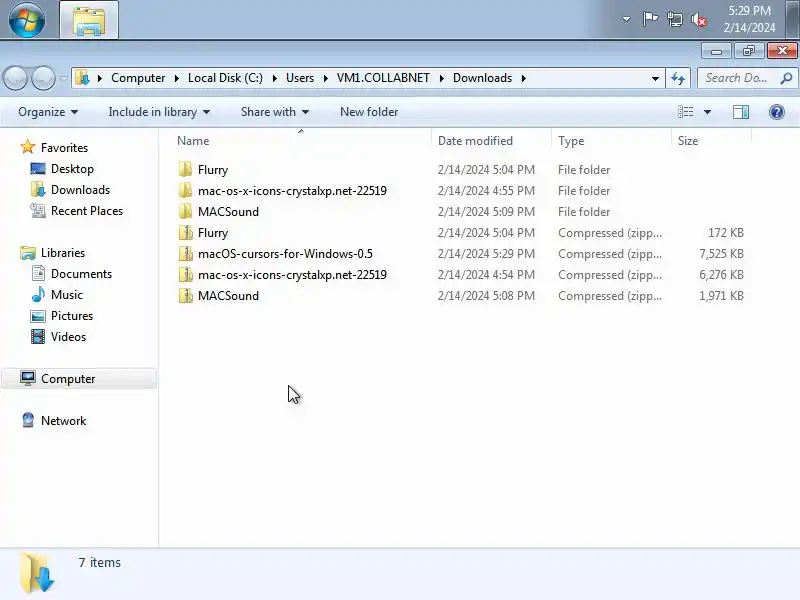Image resolution: width=800 pixels, height=600 pixels.
Task: Open the clock showing 5:29 PM
Action: pyautogui.click(x=749, y=19)
